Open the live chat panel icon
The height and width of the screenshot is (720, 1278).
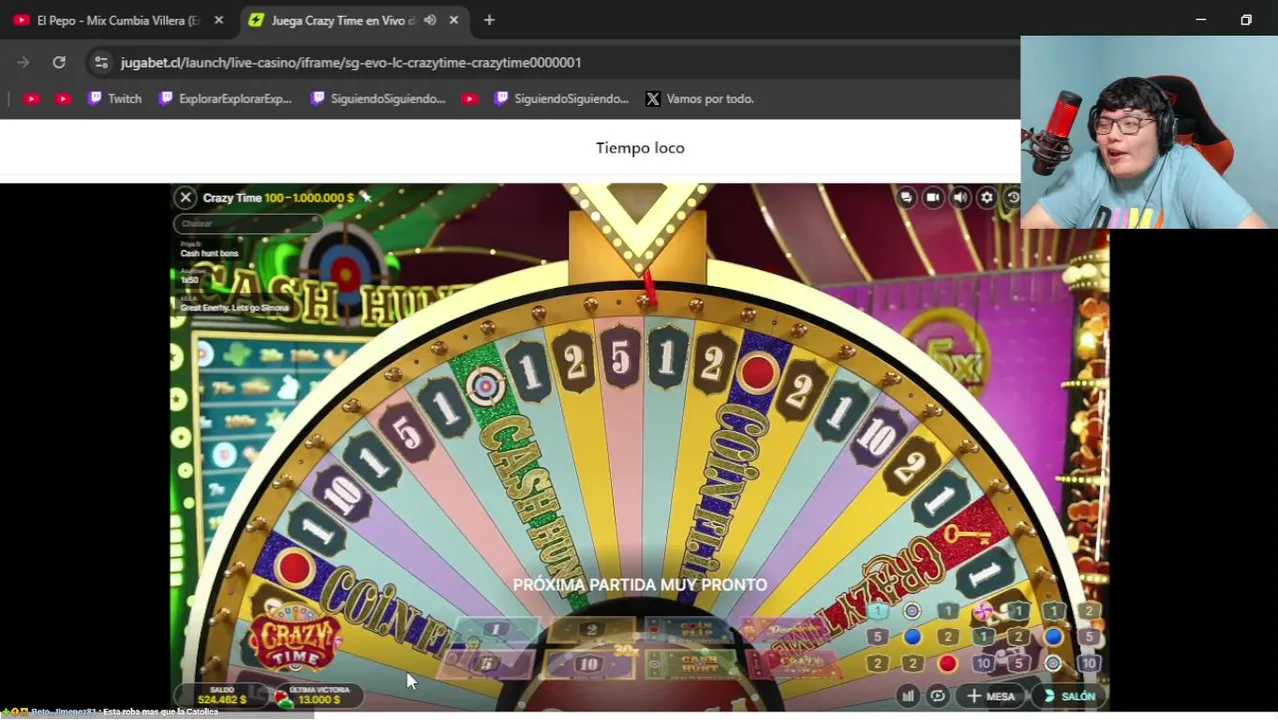(906, 198)
